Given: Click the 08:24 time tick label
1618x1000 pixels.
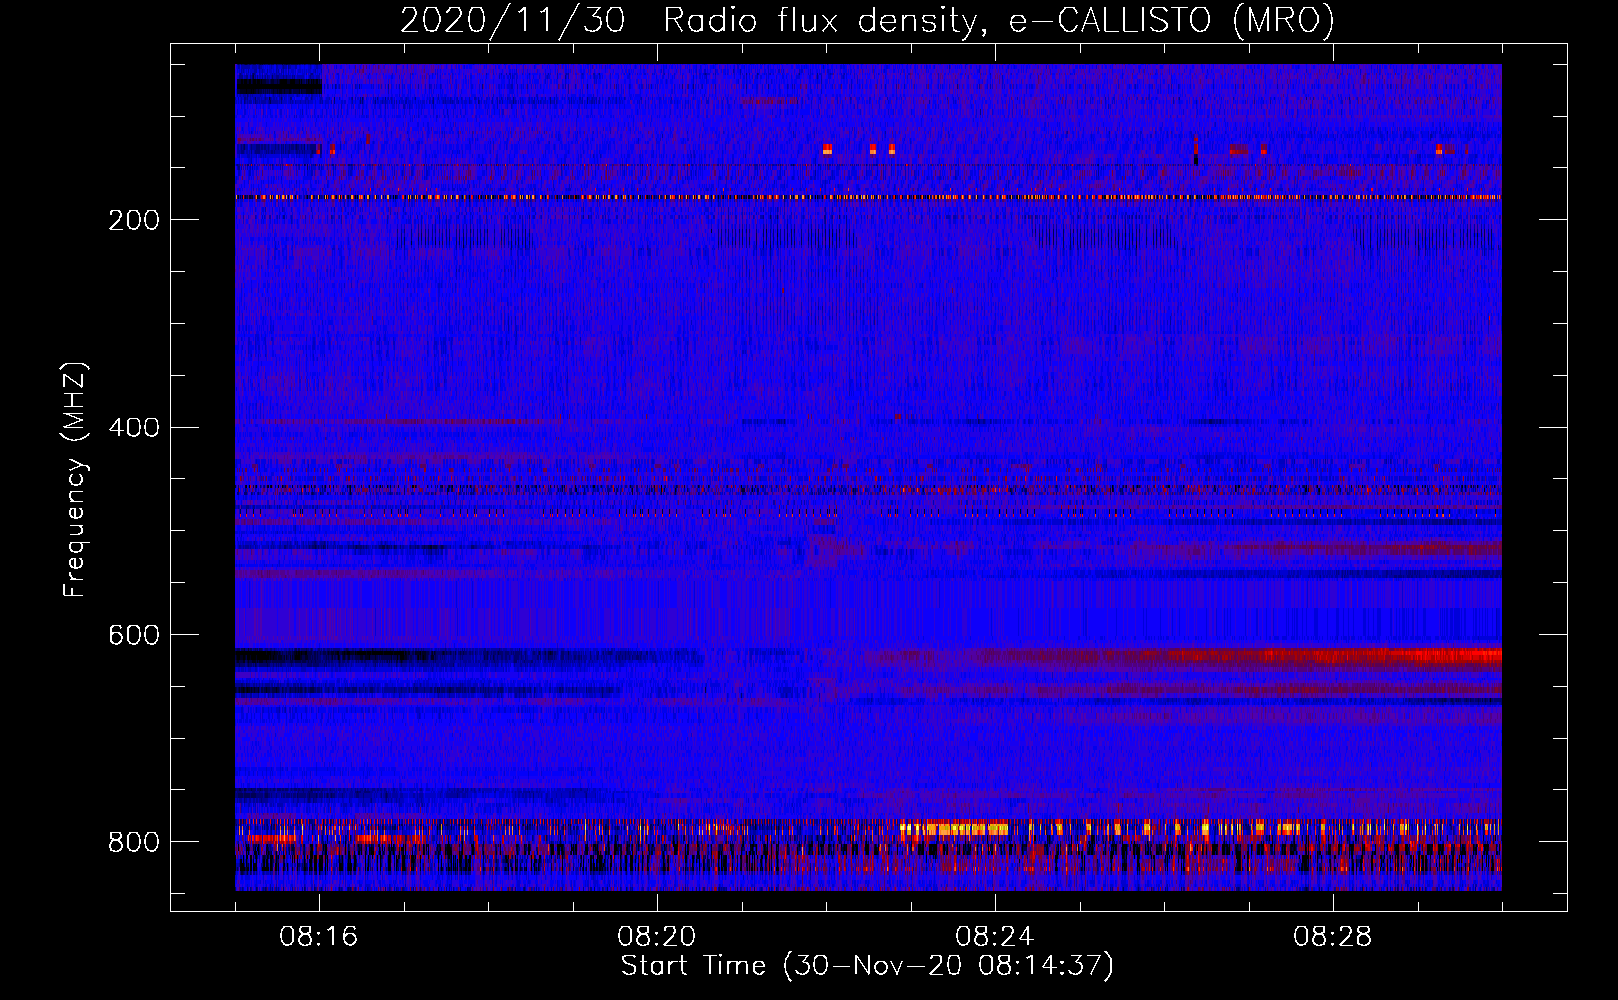Looking at the screenshot, I should pyautogui.click(x=995, y=937).
